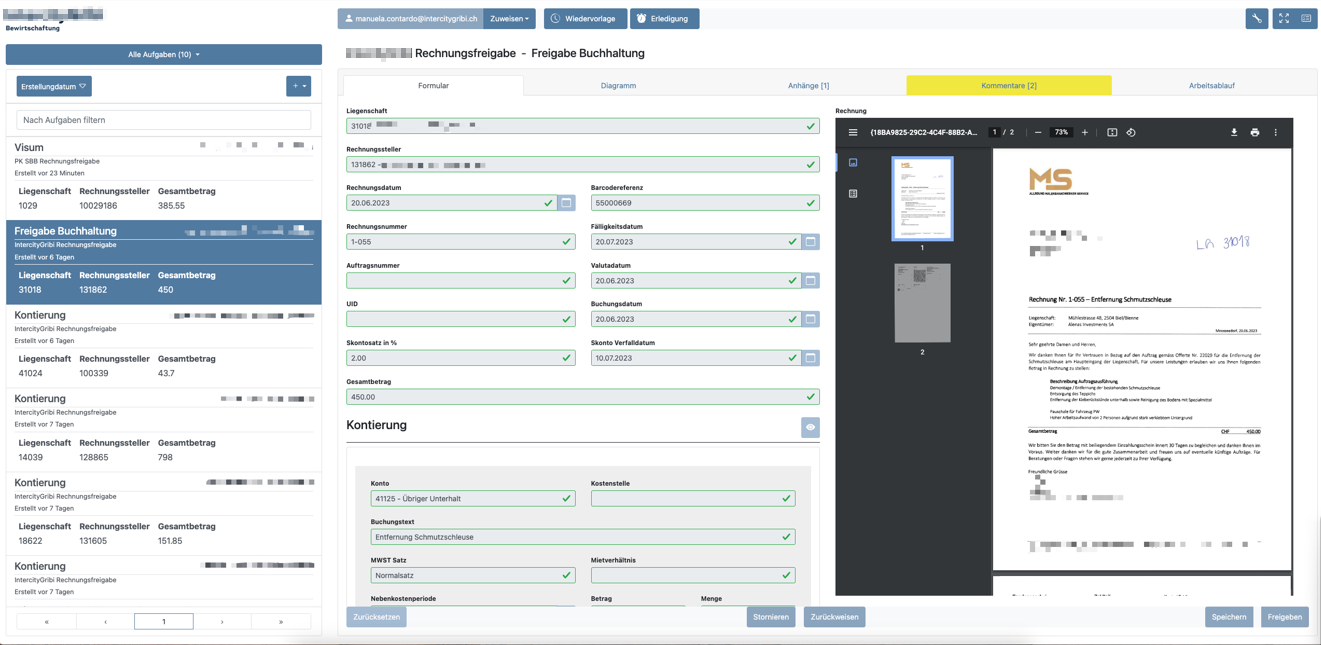This screenshot has width=1321, height=645.
Task: Expand the plus add-filter dropdown
Action: point(298,87)
